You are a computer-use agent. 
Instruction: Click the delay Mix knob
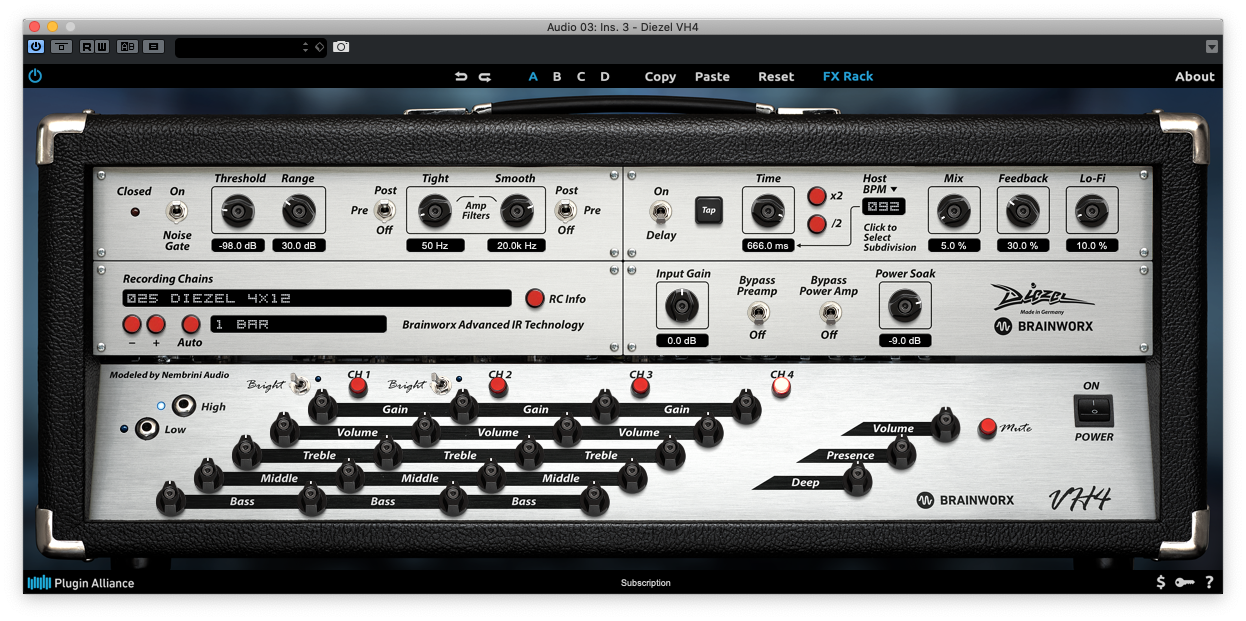pos(954,211)
